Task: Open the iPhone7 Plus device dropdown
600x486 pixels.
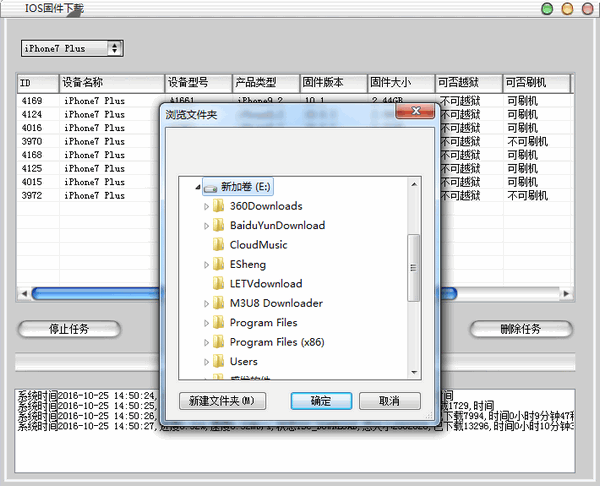Action: [72, 49]
